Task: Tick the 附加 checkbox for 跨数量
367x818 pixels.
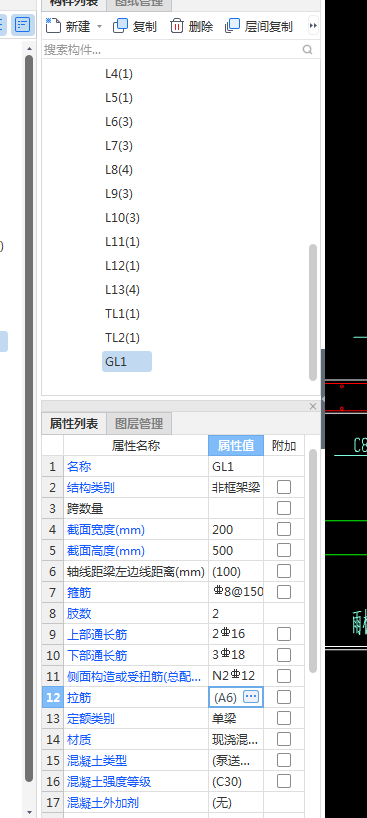Action: click(x=284, y=508)
